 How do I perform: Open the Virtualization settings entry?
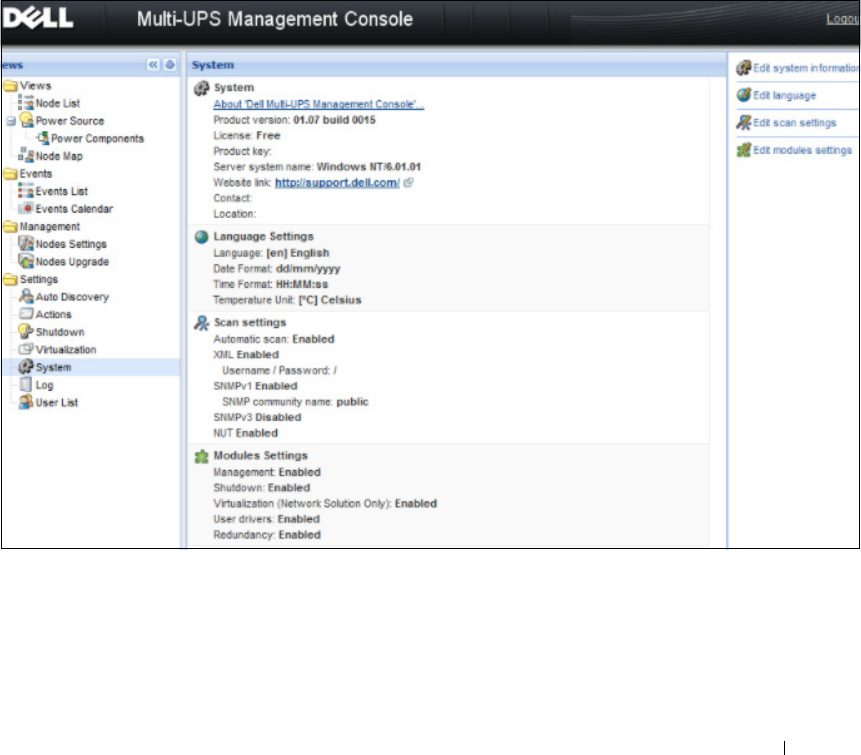click(65, 350)
